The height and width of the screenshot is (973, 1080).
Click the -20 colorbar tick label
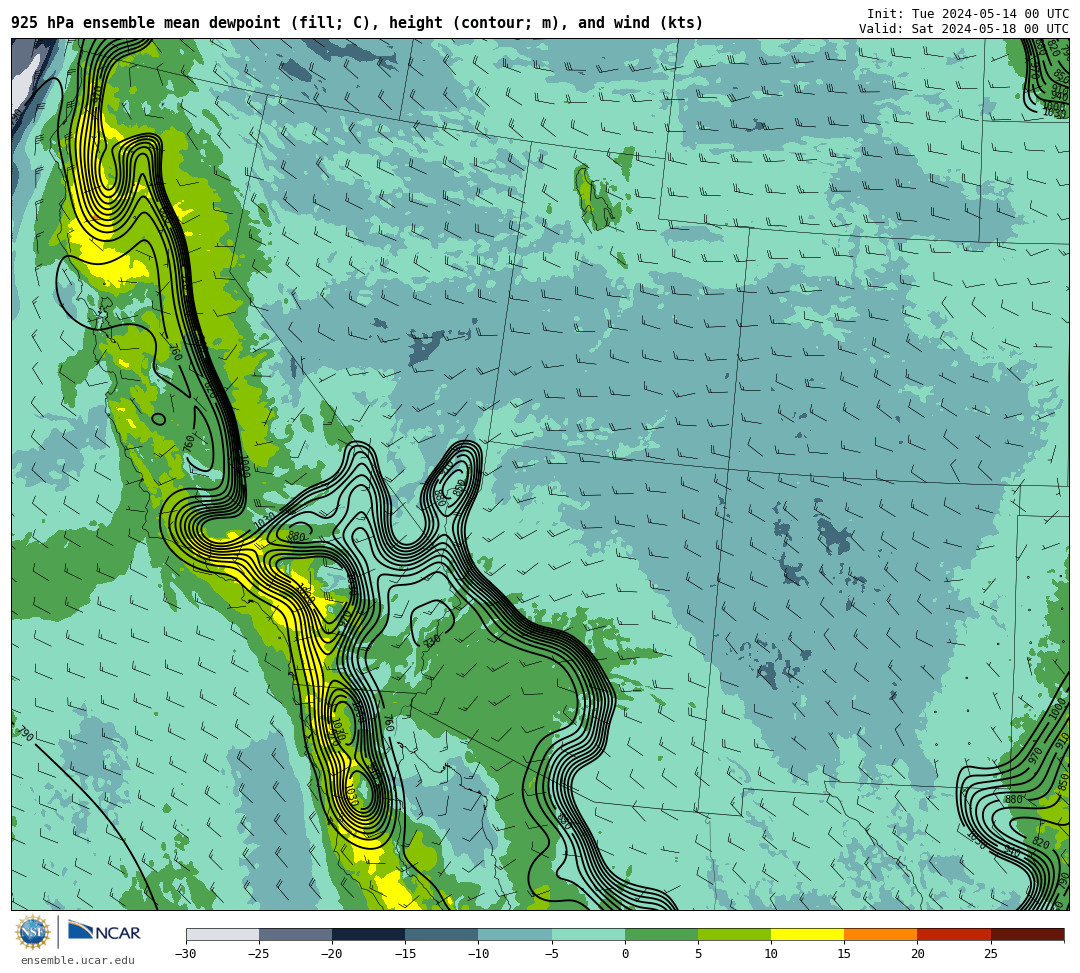(332, 954)
